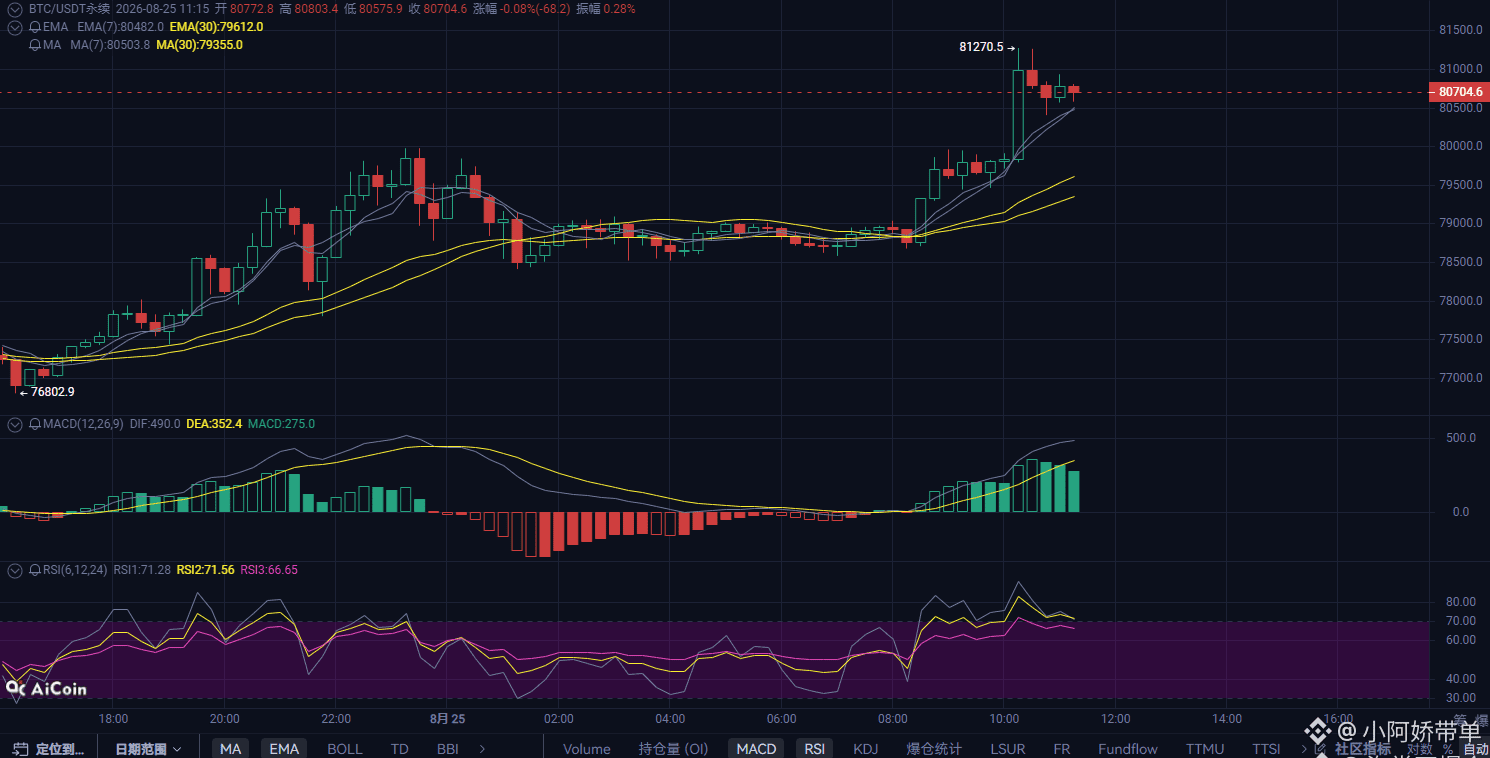This screenshot has width=1490, height=758.
Task: Show more sub-indicators after TTSI
Action: click(x=1303, y=748)
